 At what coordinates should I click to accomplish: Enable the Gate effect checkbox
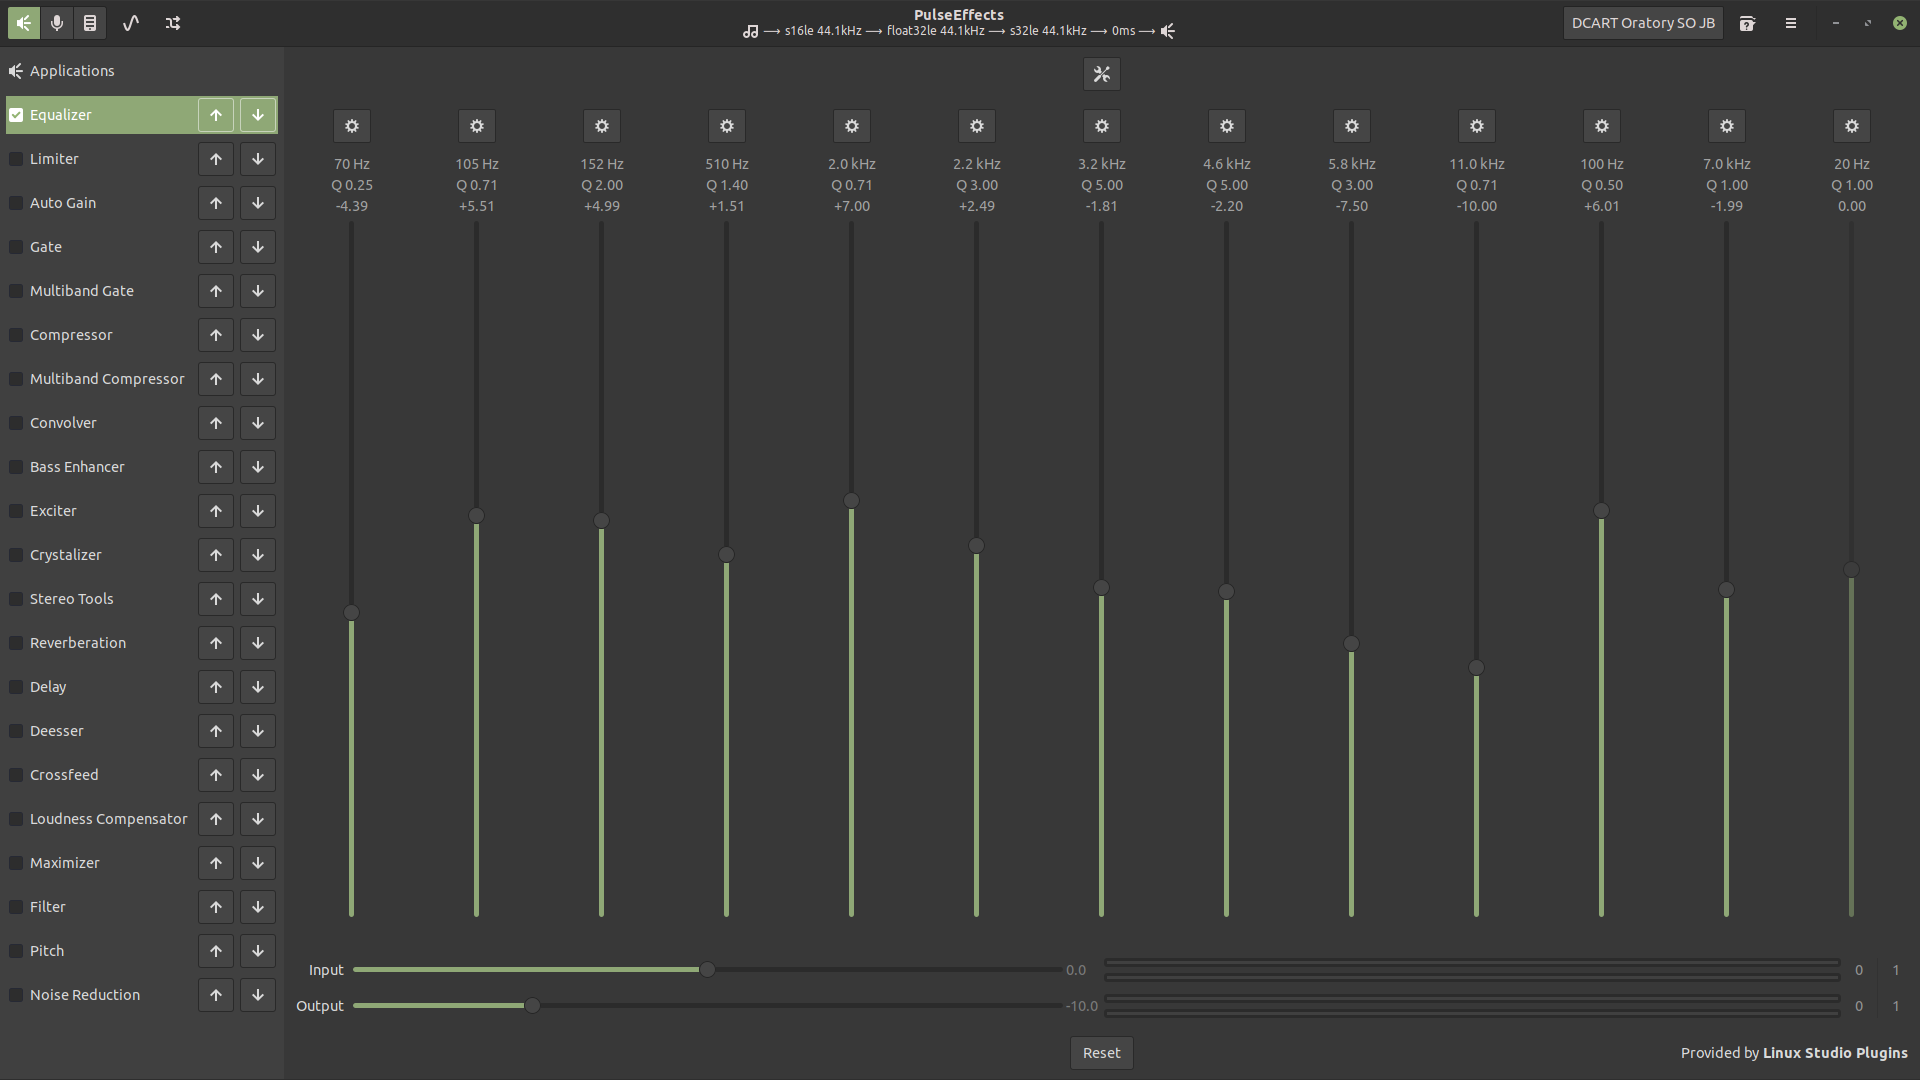click(x=16, y=247)
